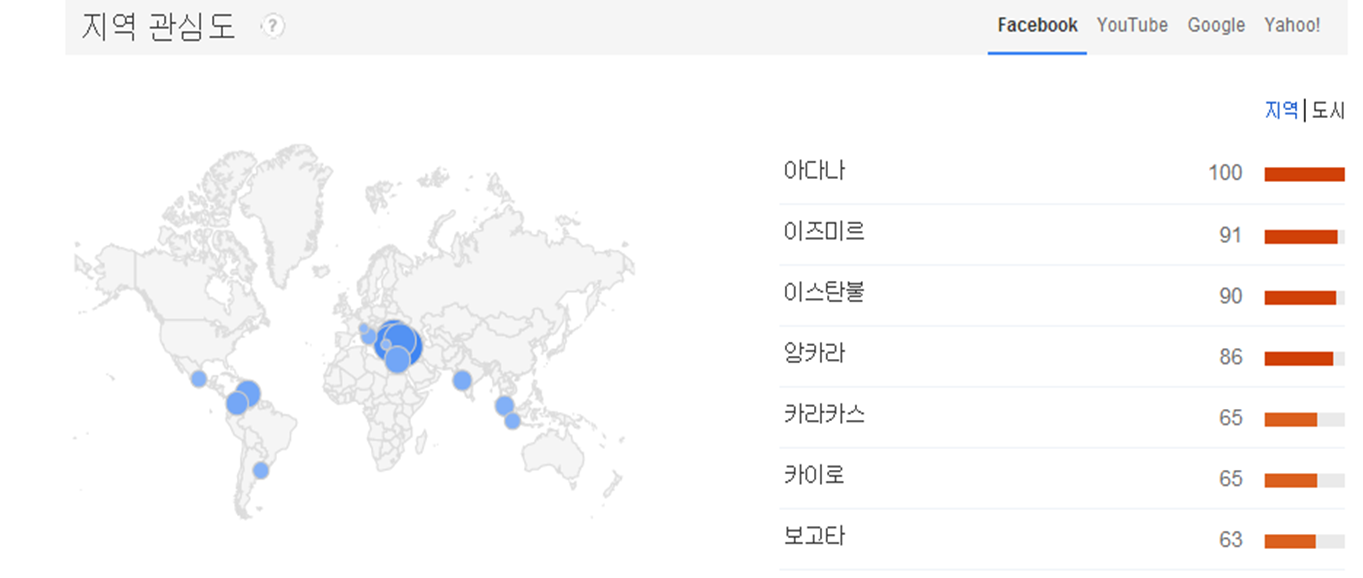The height and width of the screenshot is (578, 1363).
Task: Toggle the list to 도시 view
Action: (x=1328, y=111)
